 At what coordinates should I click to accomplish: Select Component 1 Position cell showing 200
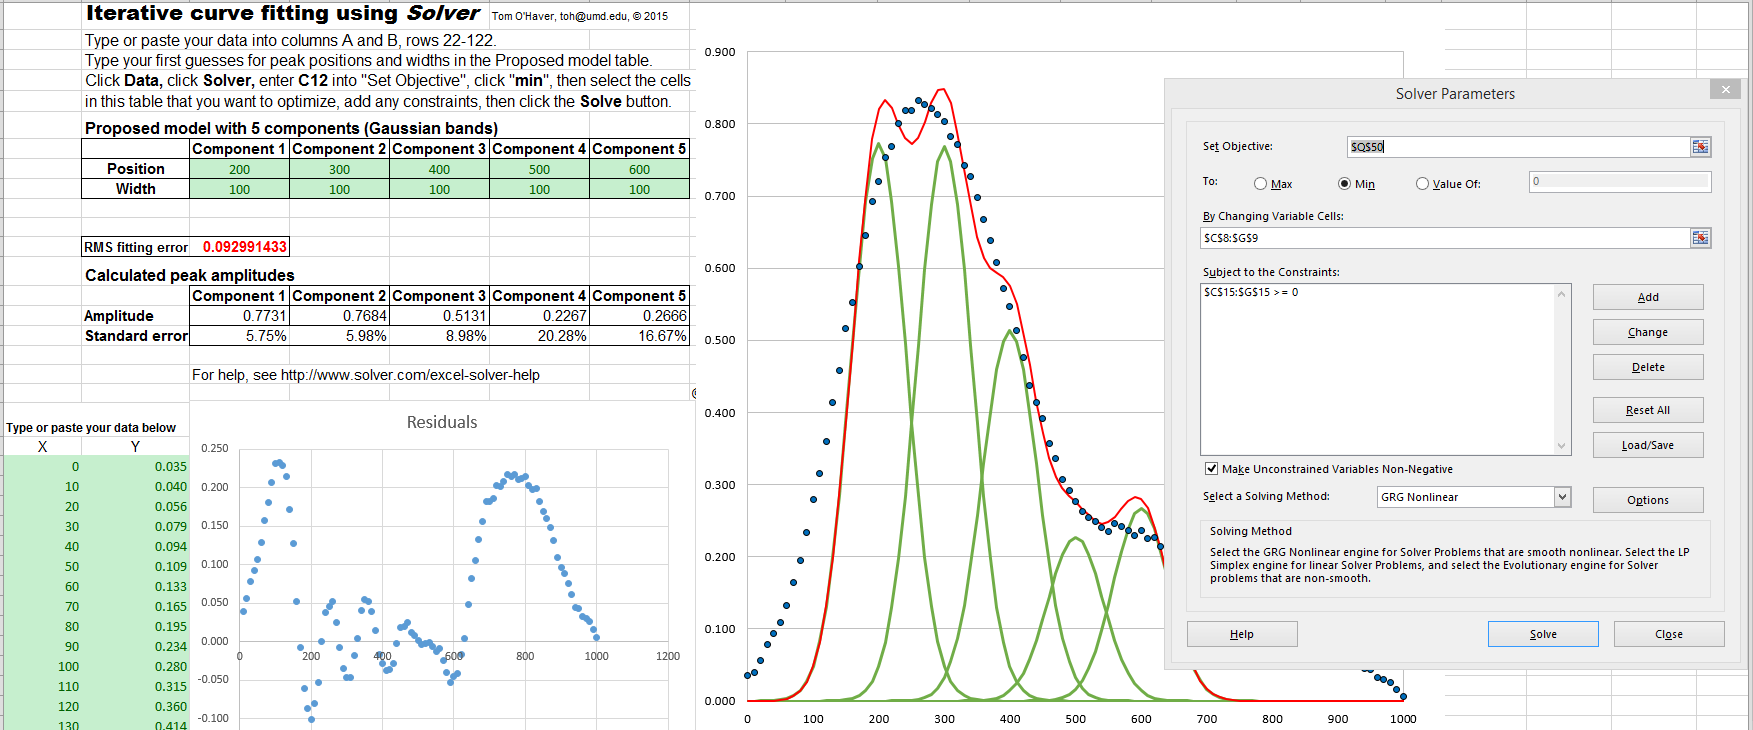(x=240, y=169)
